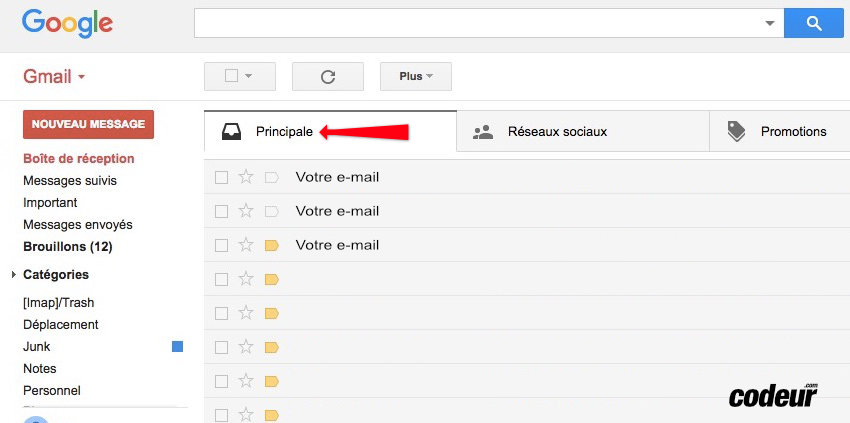Click the blue search magnifier button

tap(813, 22)
